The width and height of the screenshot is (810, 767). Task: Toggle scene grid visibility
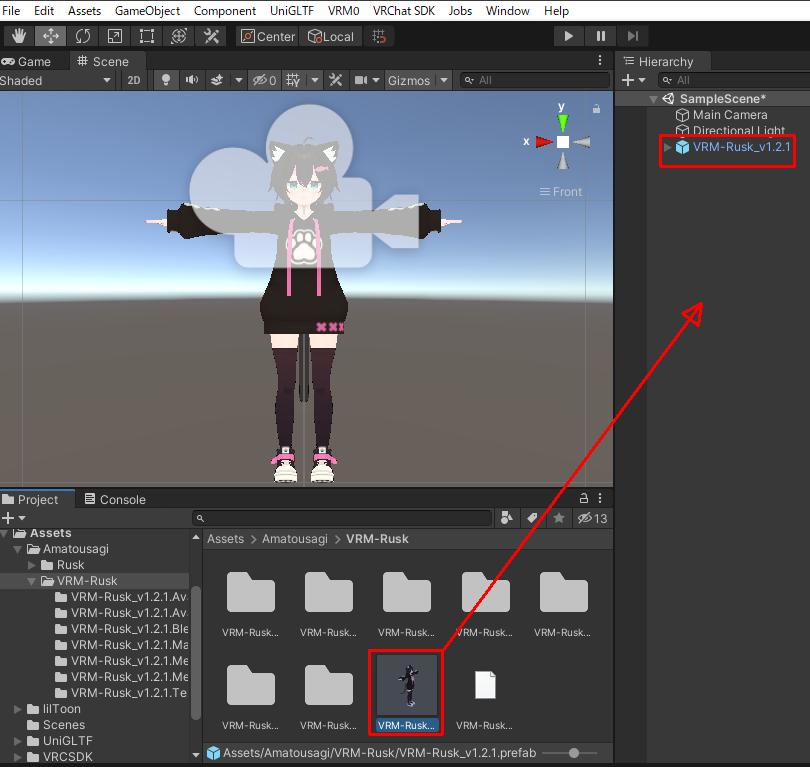point(293,81)
